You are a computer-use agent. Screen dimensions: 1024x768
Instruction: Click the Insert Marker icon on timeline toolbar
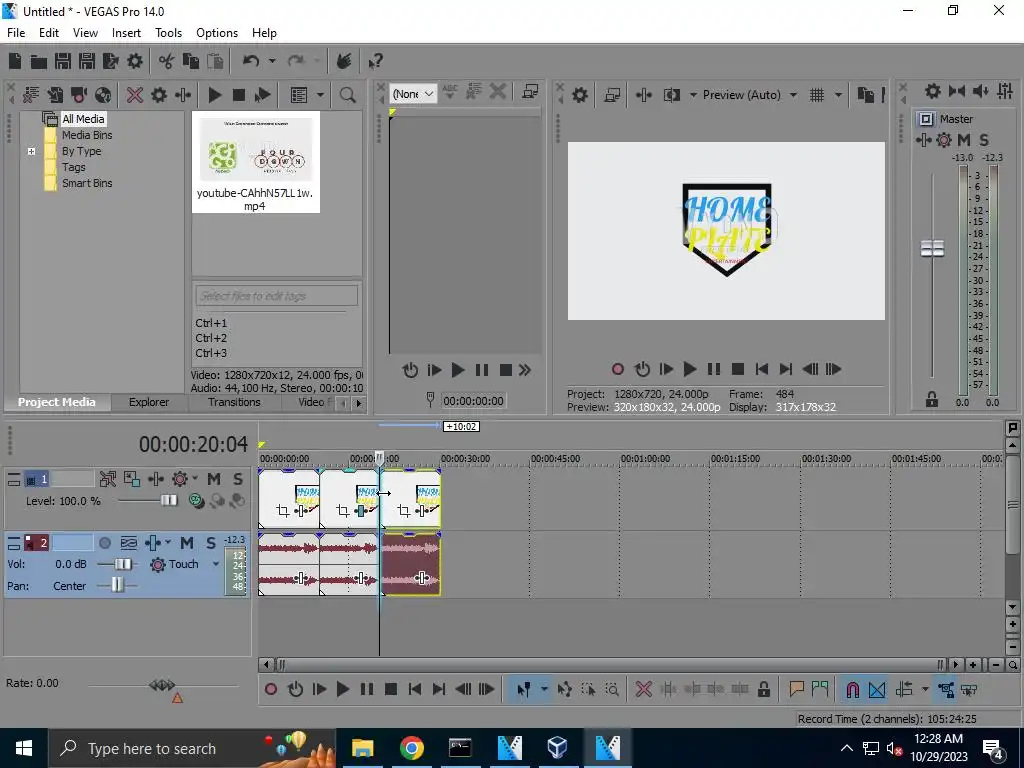tap(796, 690)
